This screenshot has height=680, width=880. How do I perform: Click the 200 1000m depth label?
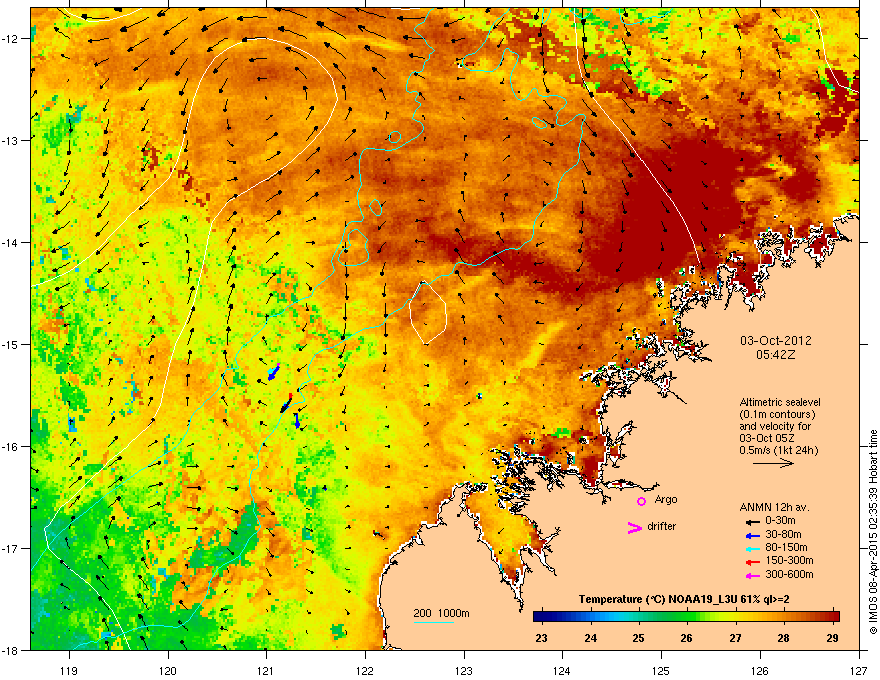point(441,613)
